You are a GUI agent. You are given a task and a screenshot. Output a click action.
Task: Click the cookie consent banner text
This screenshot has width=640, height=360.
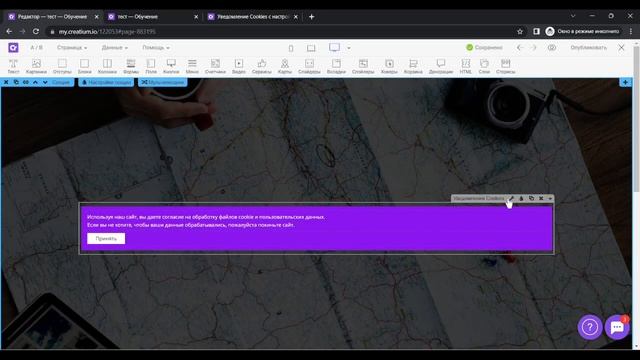[206, 221]
